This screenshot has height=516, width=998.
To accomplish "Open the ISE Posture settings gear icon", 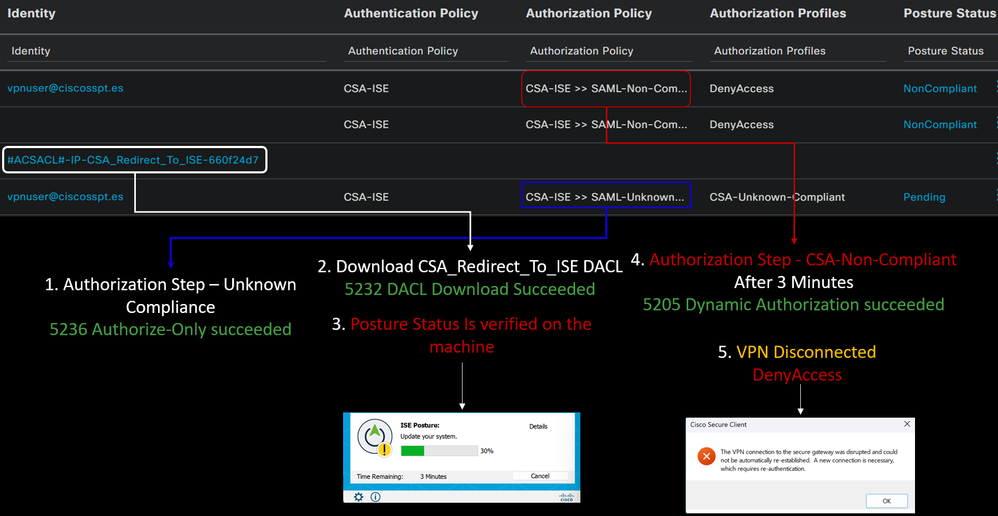I will (359, 497).
